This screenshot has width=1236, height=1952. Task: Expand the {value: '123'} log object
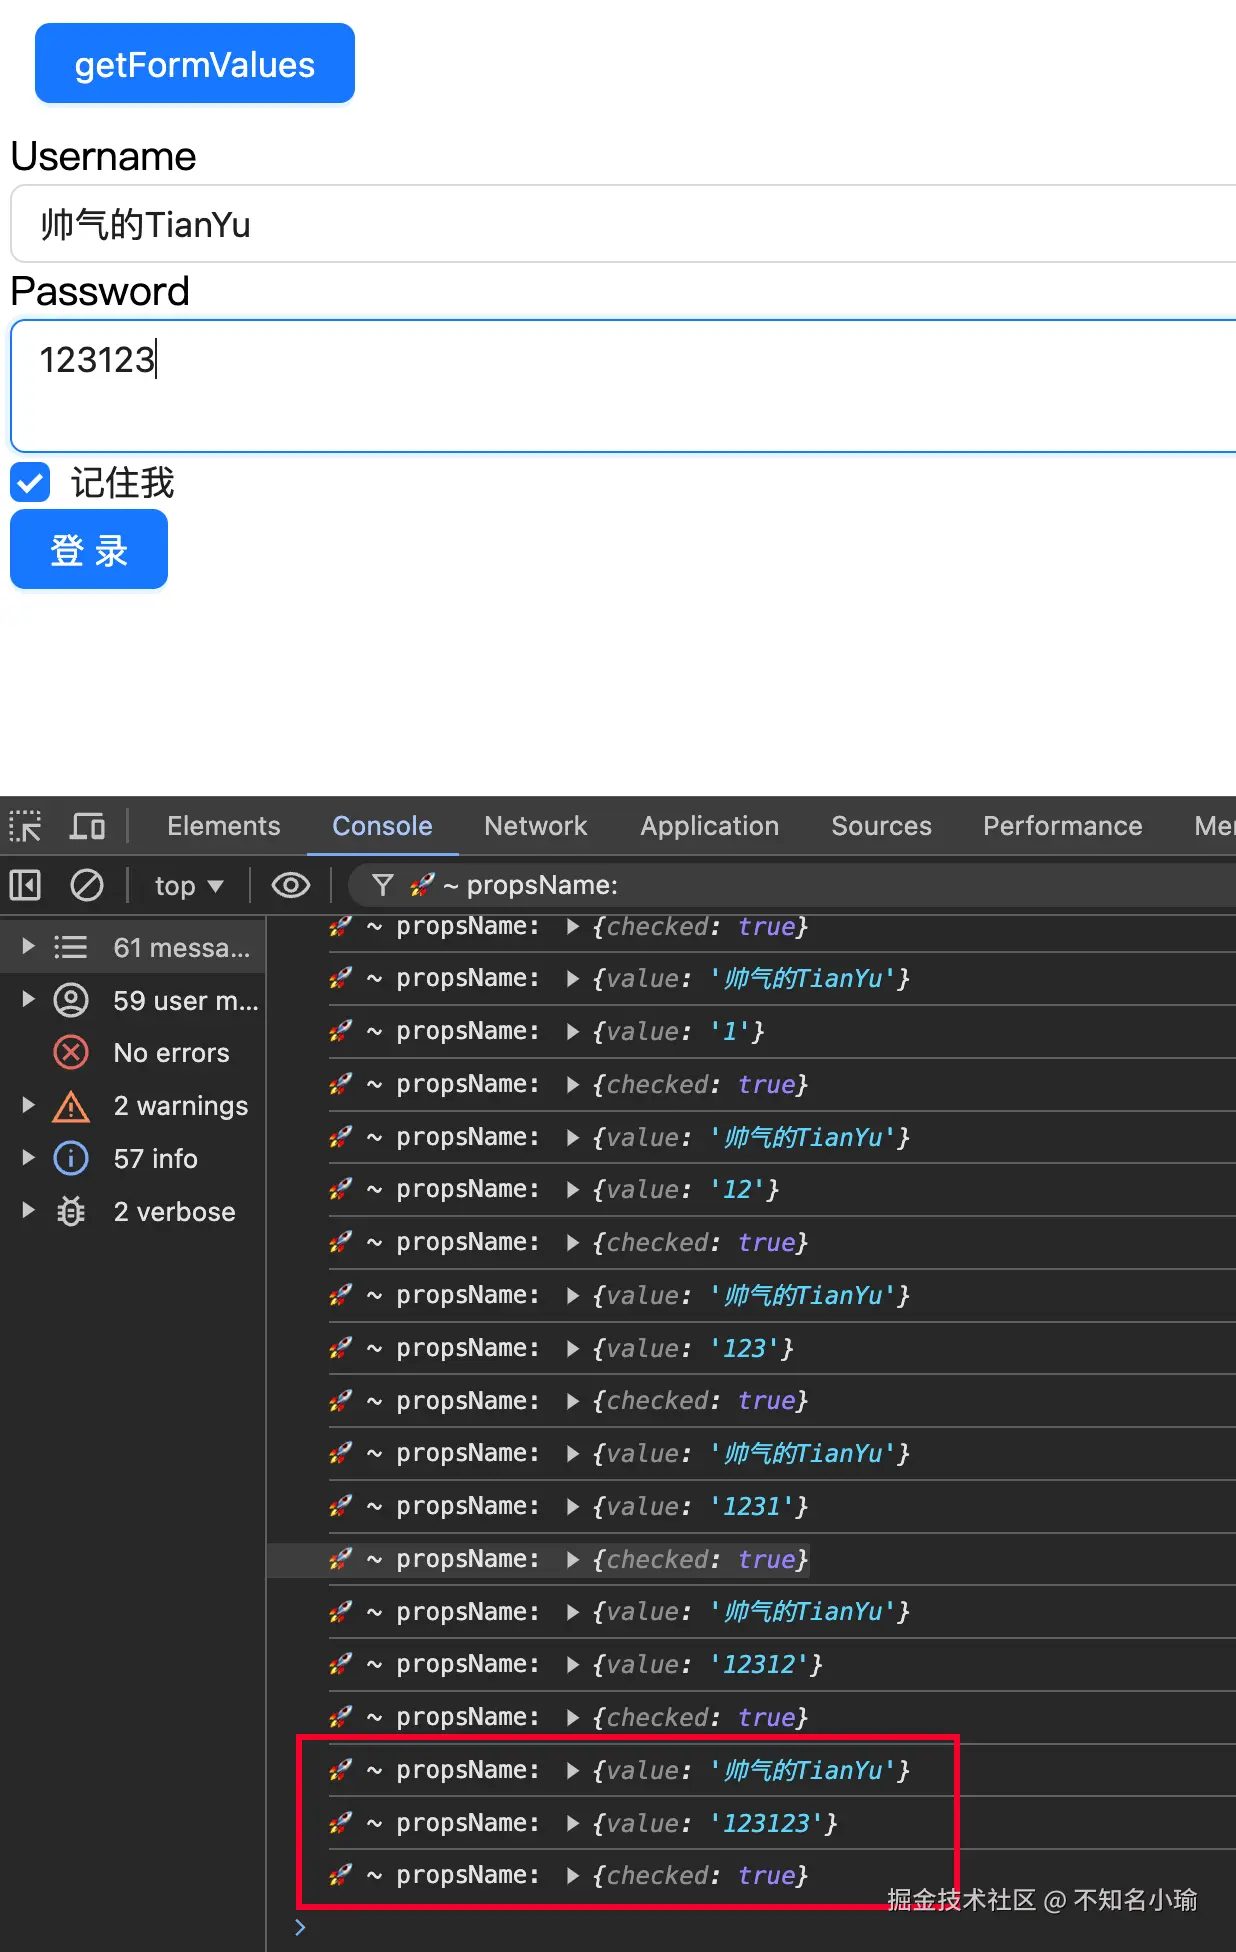573,1348
